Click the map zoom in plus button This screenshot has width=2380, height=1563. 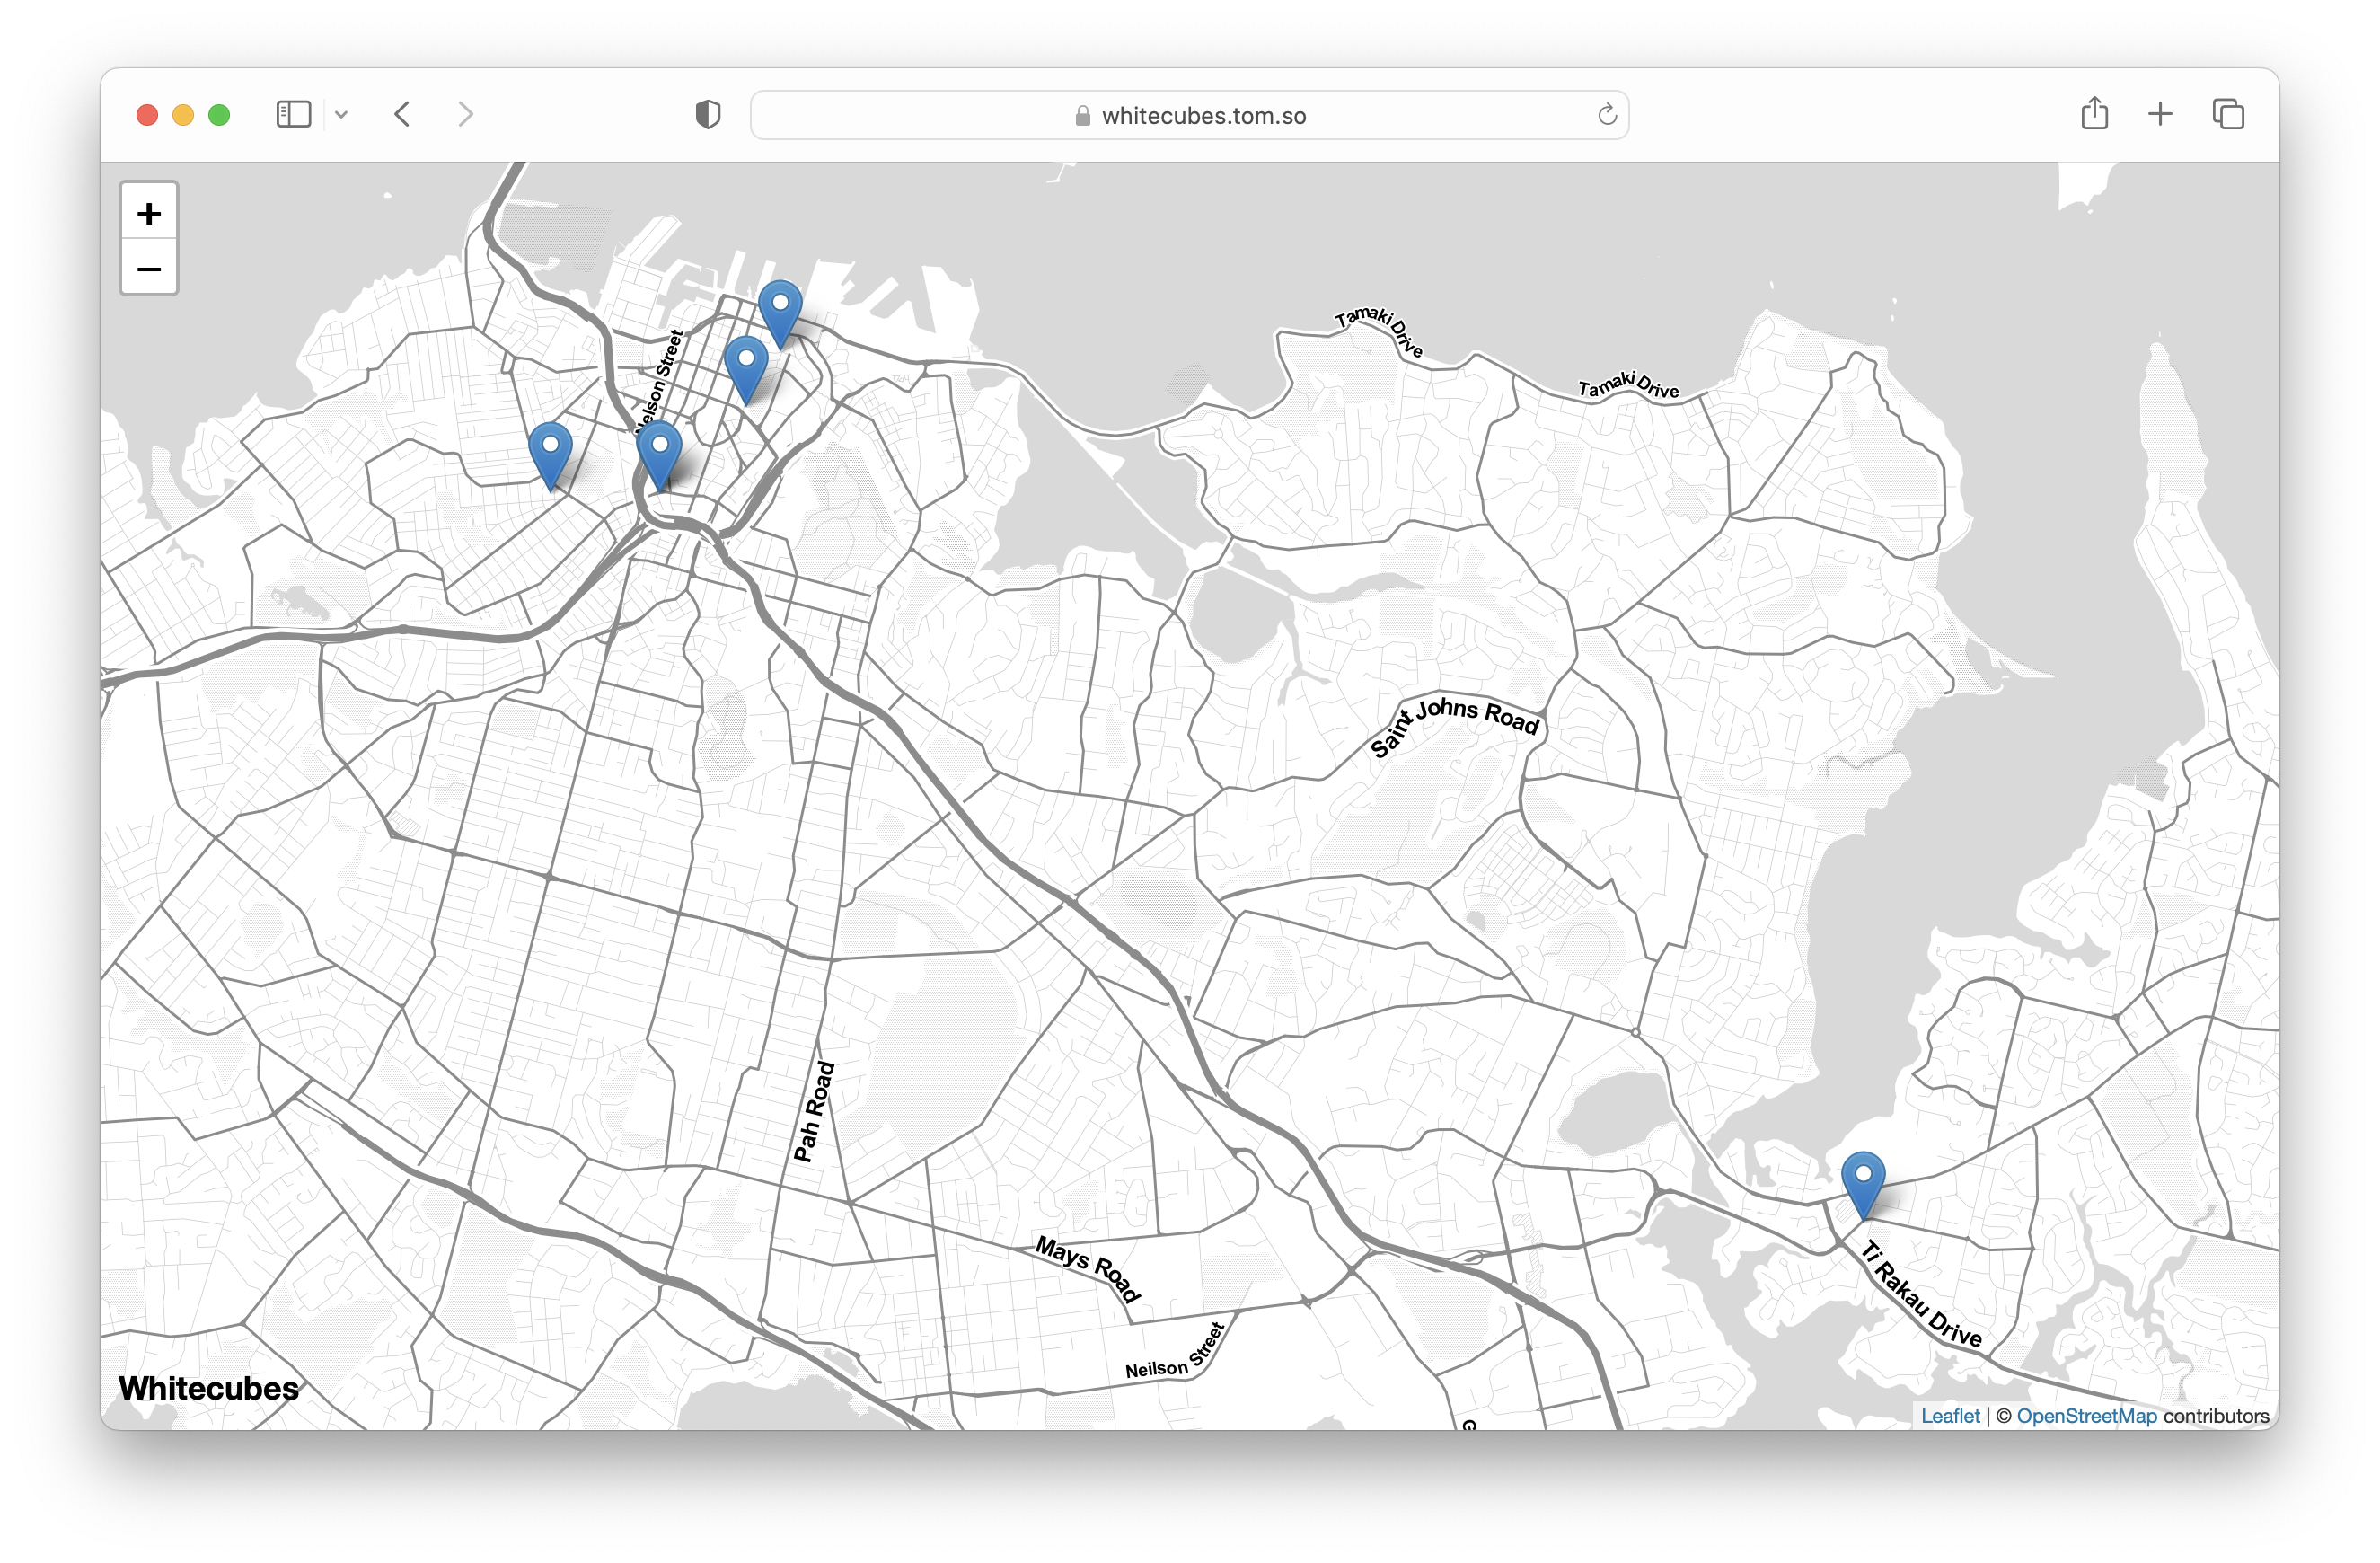tap(149, 212)
